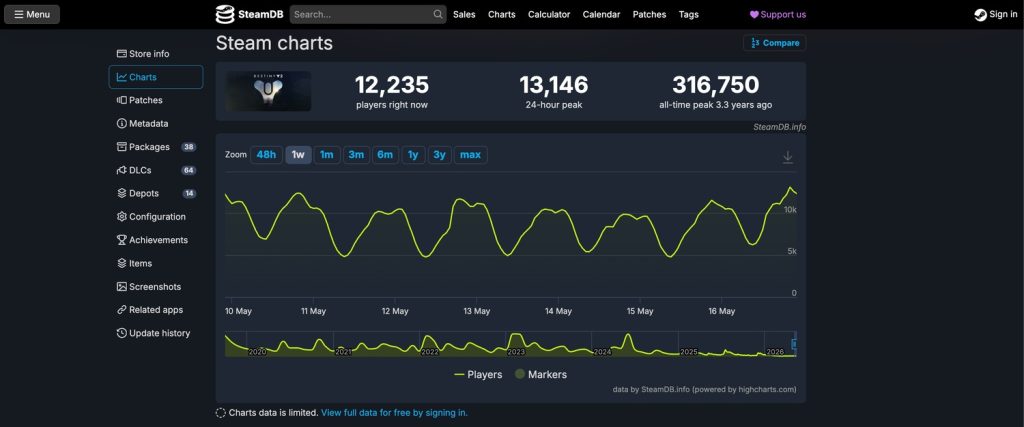Click the 12,235 players right now value
This screenshot has width=1024, height=427.
click(392, 85)
